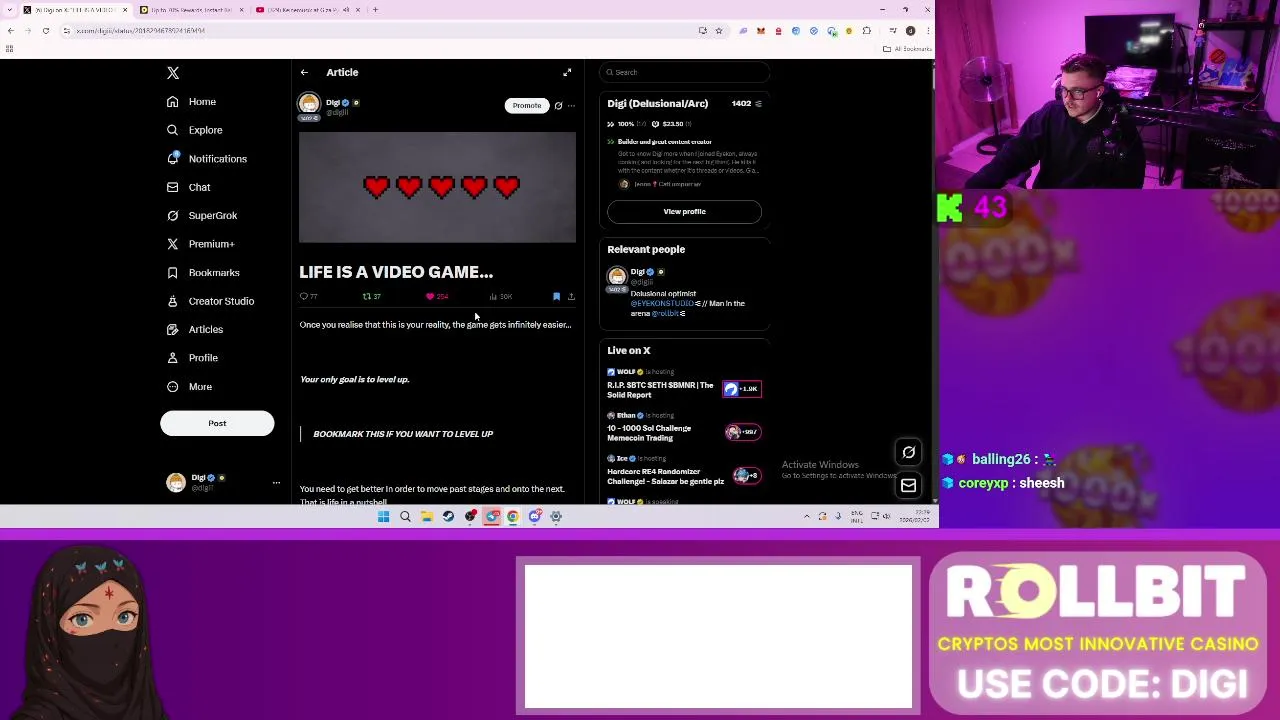Image resolution: width=1280 pixels, height=720 pixels.
Task: Click the X search field
Action: point(685,72)
